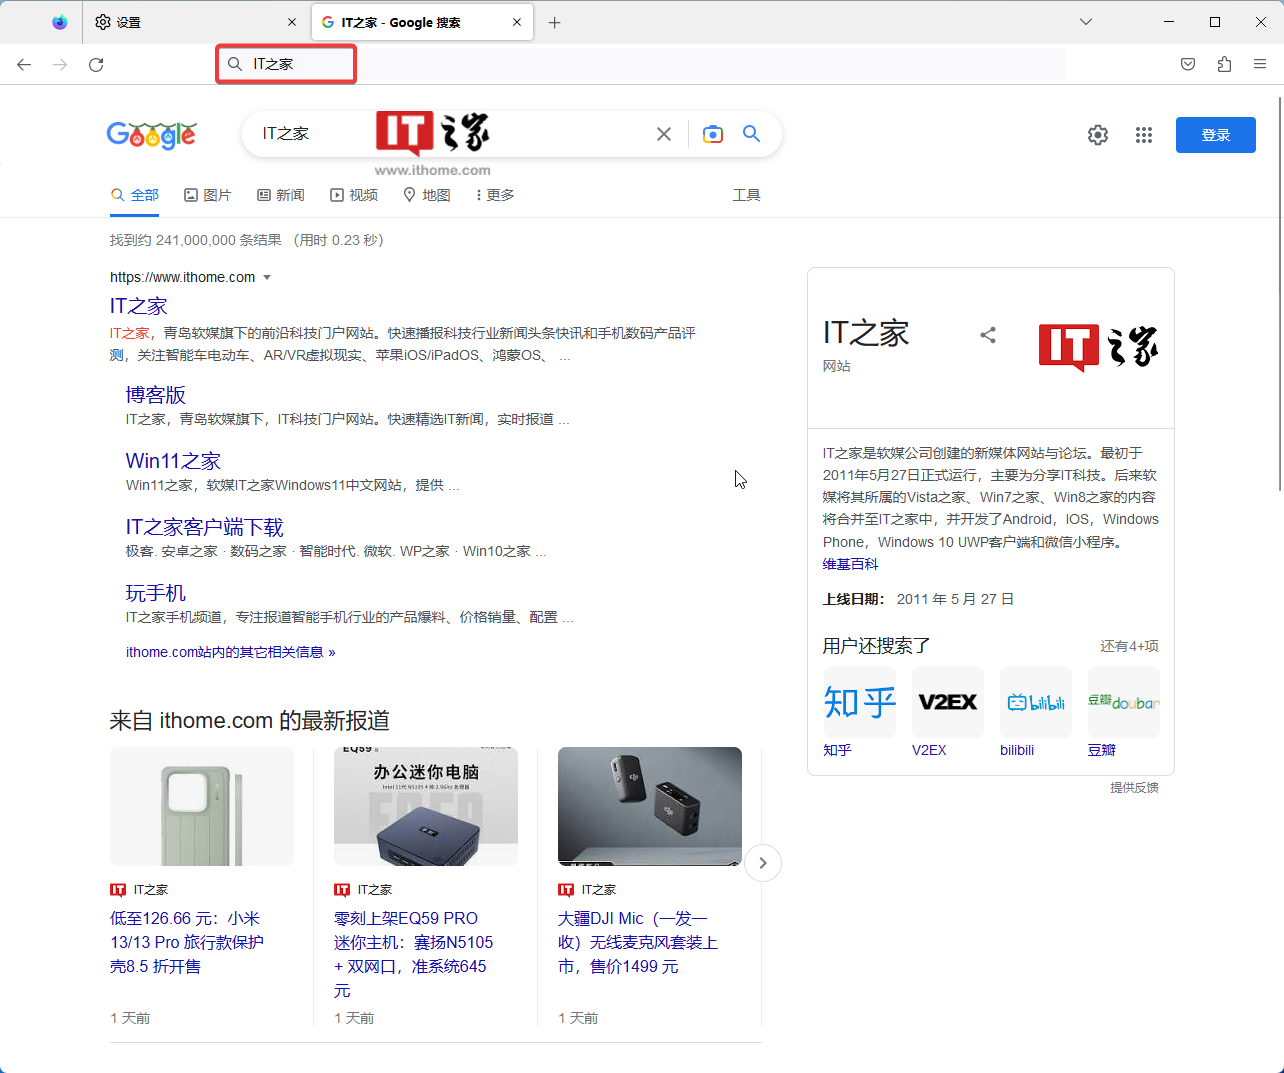Open the V2EX related search

948,712
